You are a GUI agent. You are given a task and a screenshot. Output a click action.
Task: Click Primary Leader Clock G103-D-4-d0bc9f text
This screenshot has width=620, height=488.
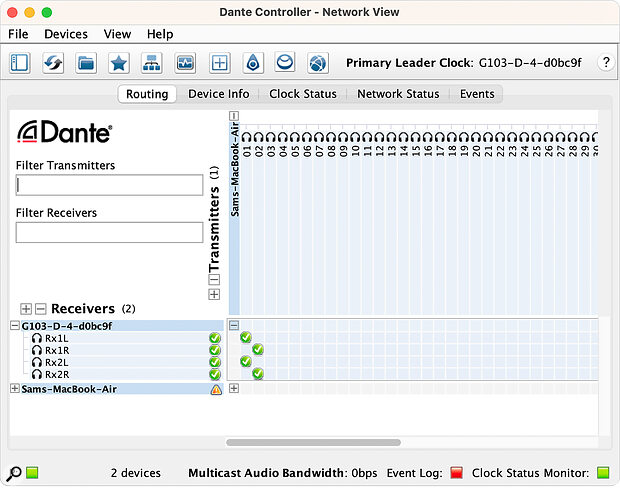(x=464, y=63)
